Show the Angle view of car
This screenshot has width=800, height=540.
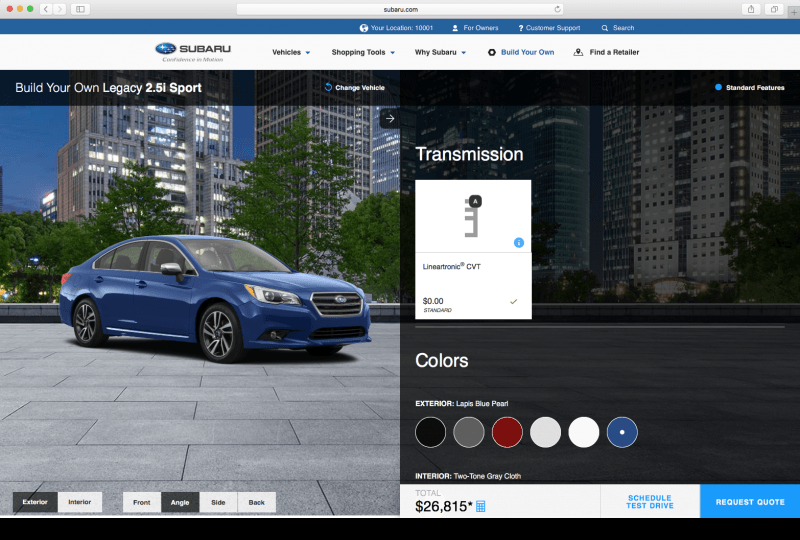pyautogui.click(x=180, y=502)
